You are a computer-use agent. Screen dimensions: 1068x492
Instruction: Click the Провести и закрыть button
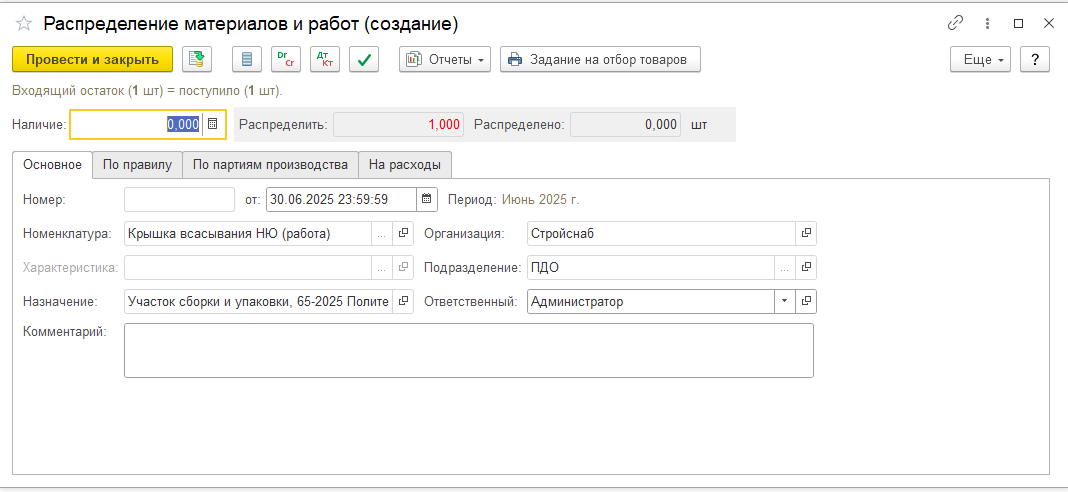point(92,60)
